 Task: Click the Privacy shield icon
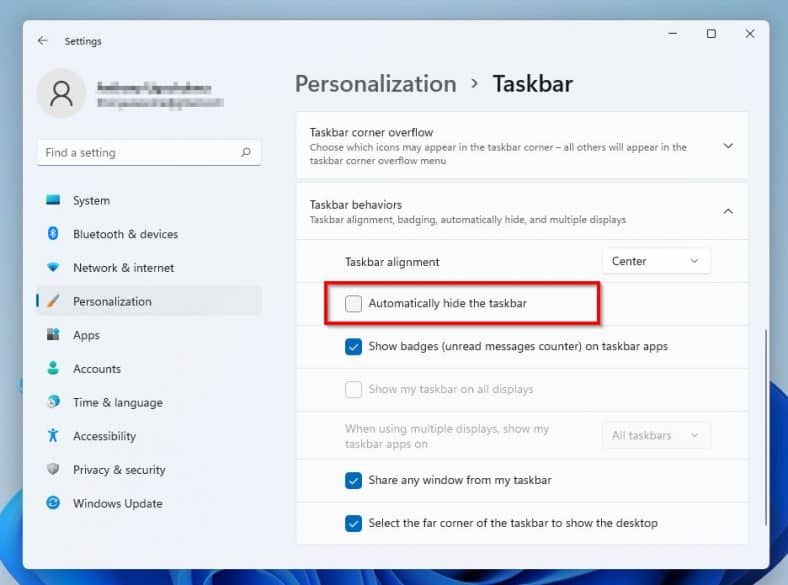pos(53,469)
